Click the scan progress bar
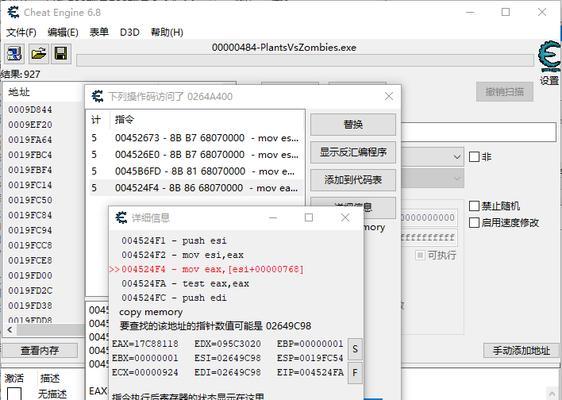This screenshot has width=562, height=400. [x=305, y=60]
